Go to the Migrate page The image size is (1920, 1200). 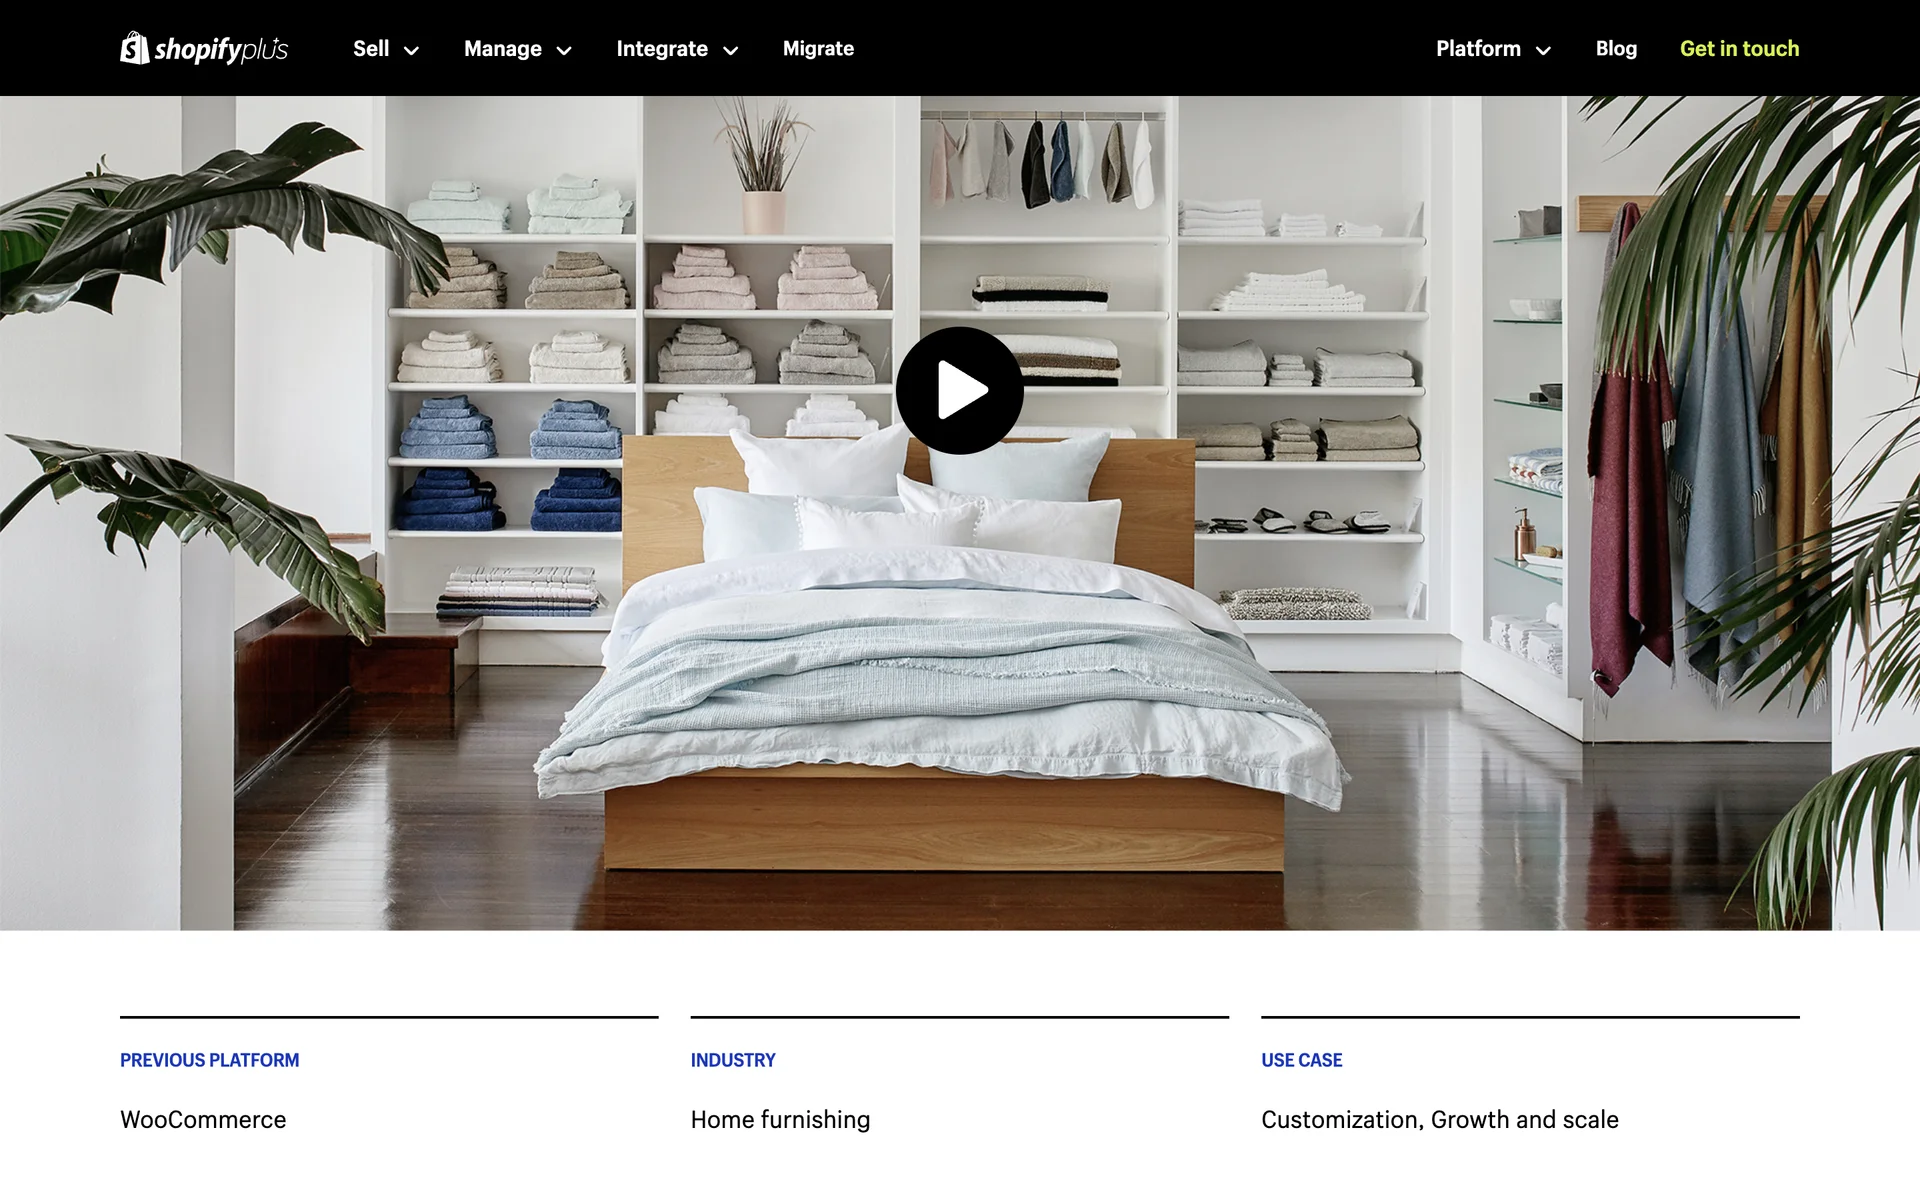pyautogui.click(x=818, y=49)
